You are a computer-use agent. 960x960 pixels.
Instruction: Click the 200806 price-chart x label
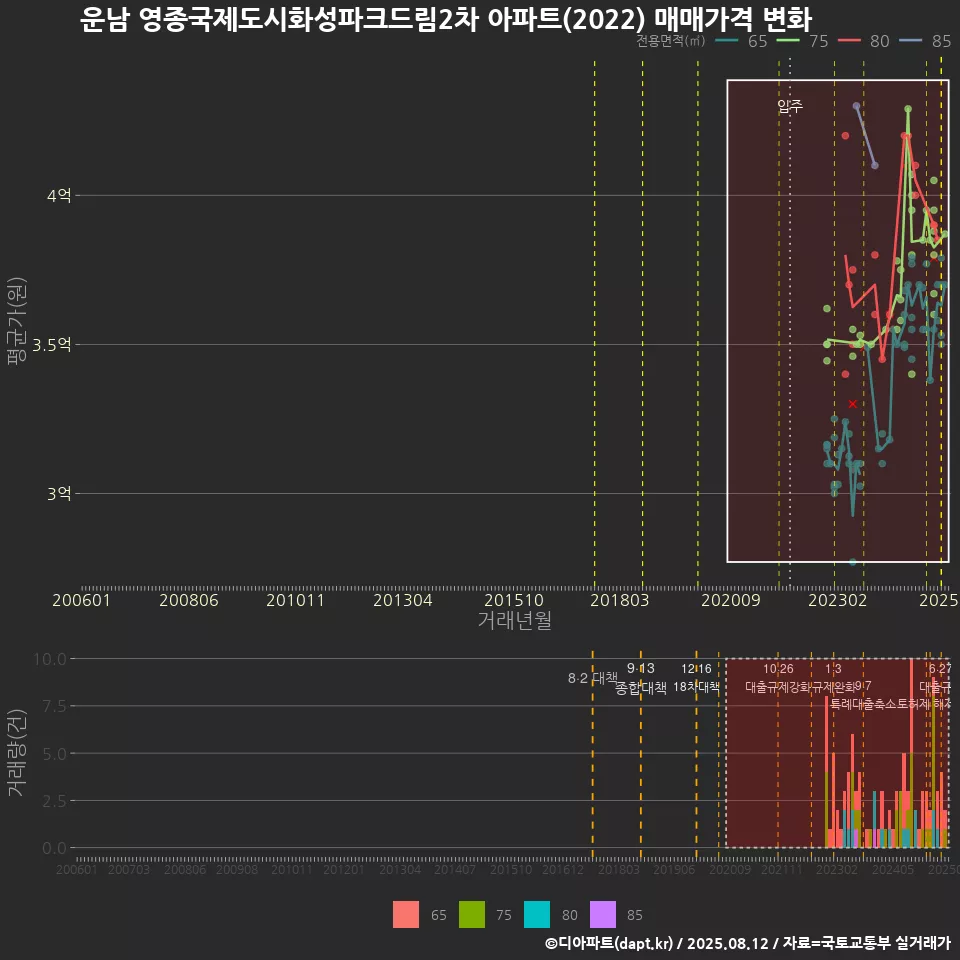point(189,600)
